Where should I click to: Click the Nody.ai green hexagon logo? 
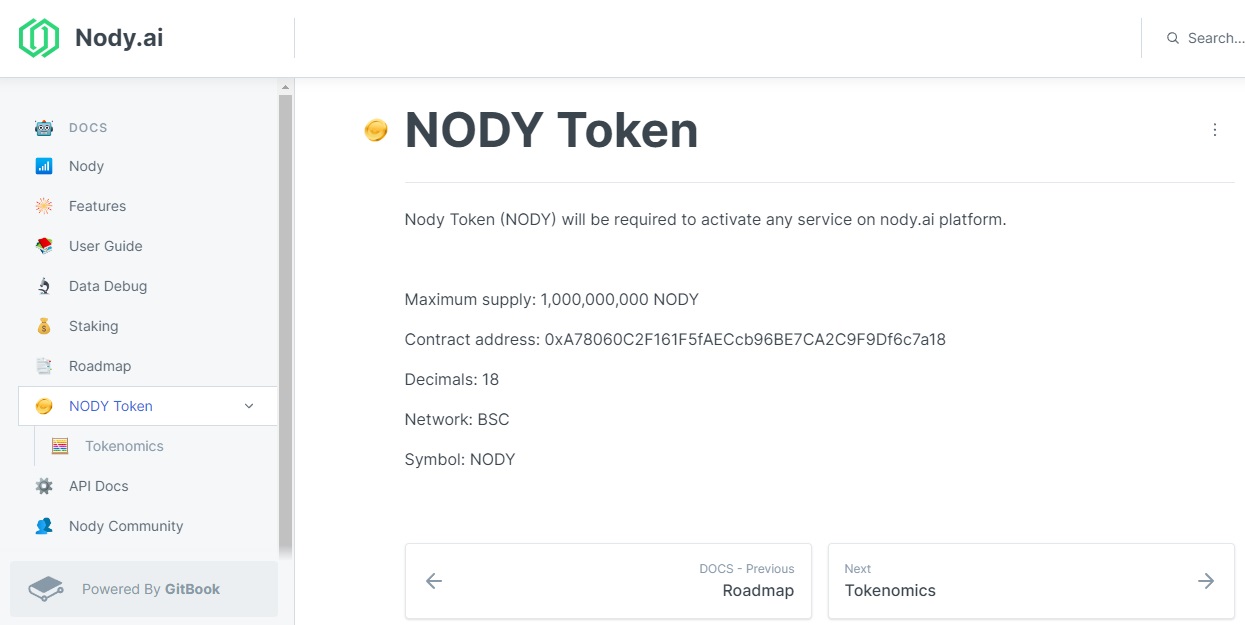[x=39, y=38]
